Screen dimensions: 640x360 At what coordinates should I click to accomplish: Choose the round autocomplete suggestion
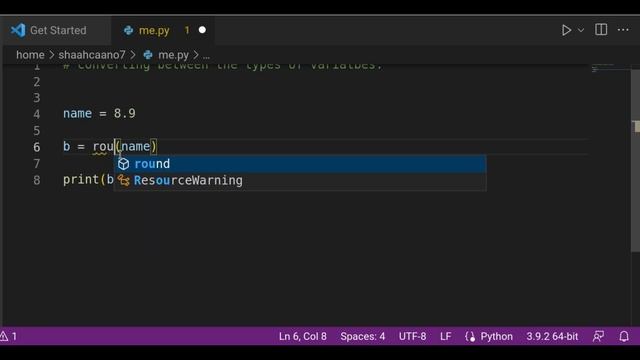pos(300,164)
